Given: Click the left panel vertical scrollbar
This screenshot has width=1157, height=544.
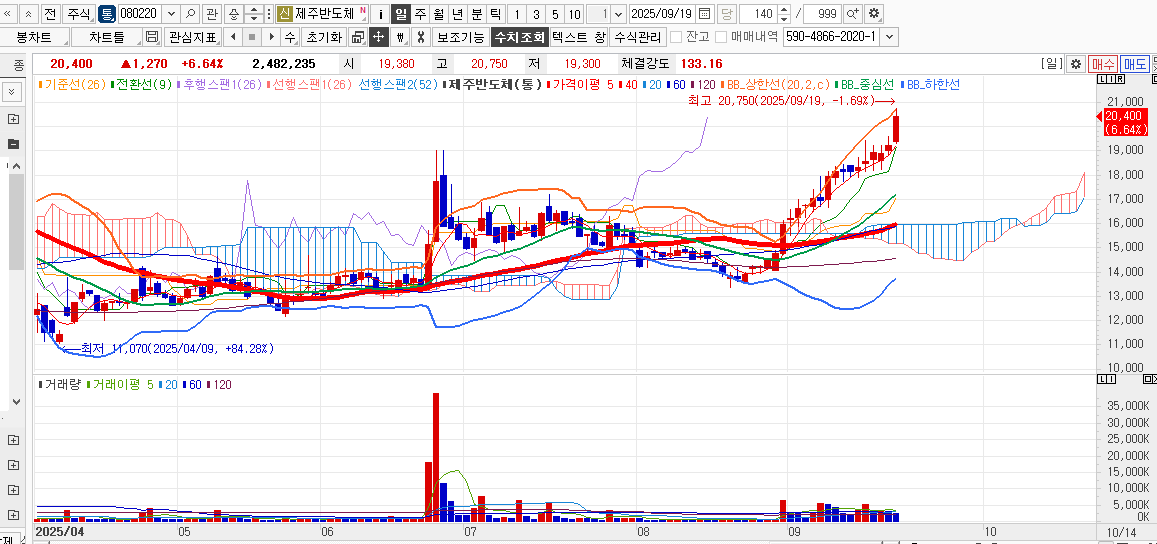Looking at the screenshot, I should tap(15, 230).
